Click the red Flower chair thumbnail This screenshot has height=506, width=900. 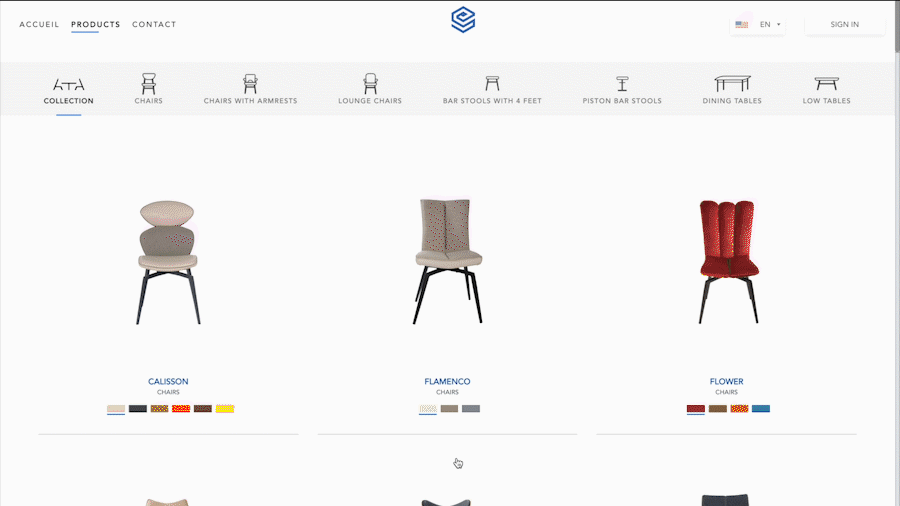[x=728, y=262]
